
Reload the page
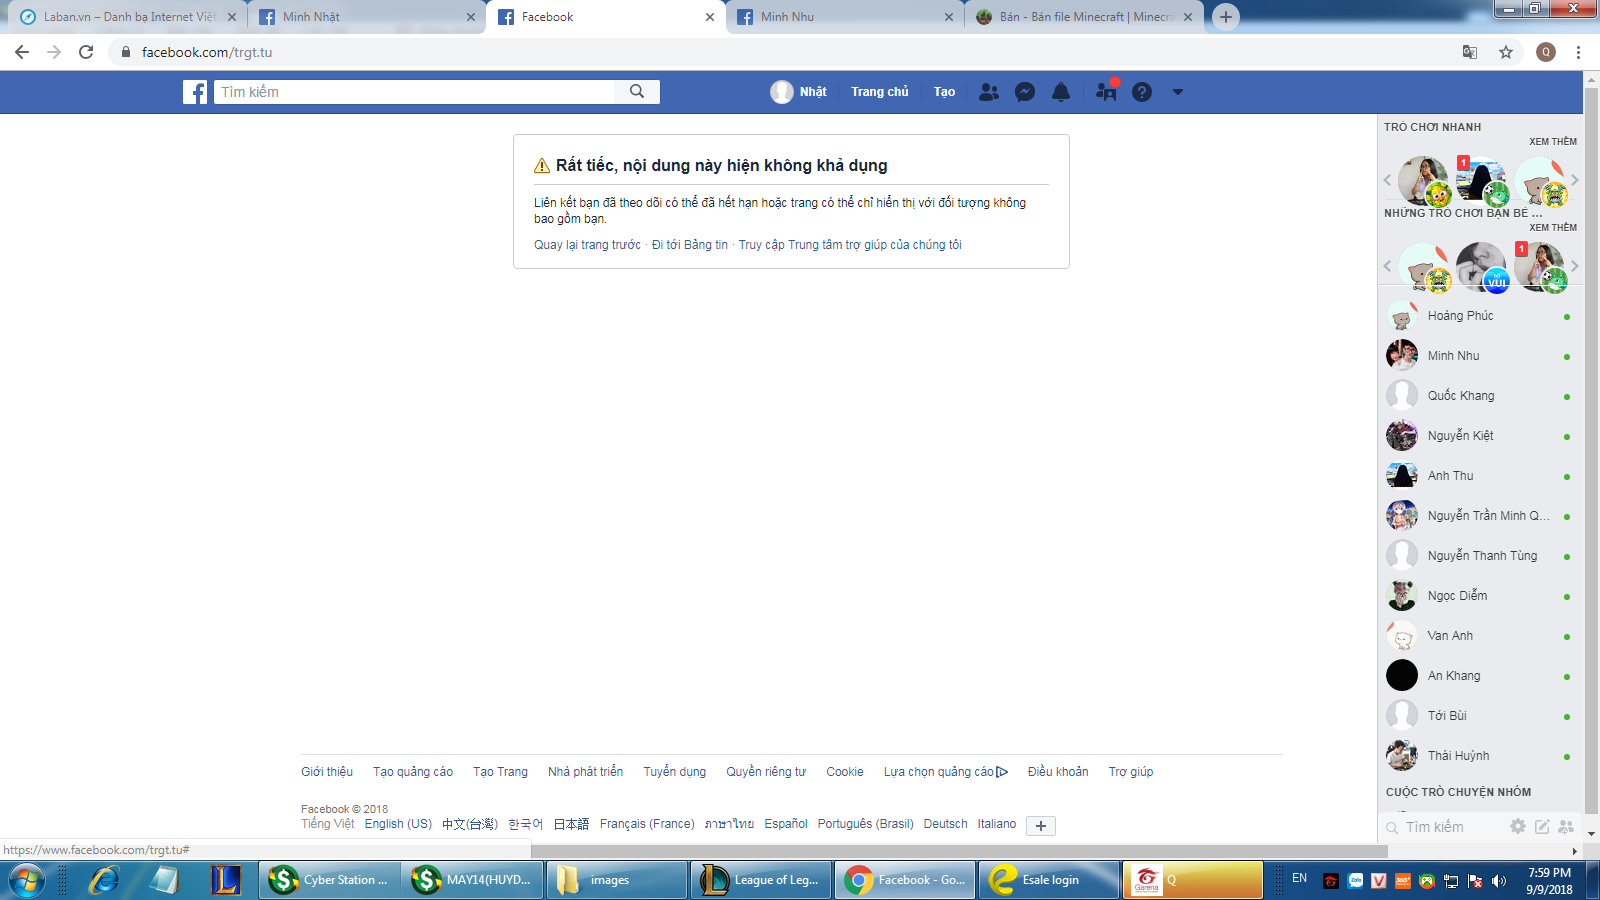tap(86, 52)
